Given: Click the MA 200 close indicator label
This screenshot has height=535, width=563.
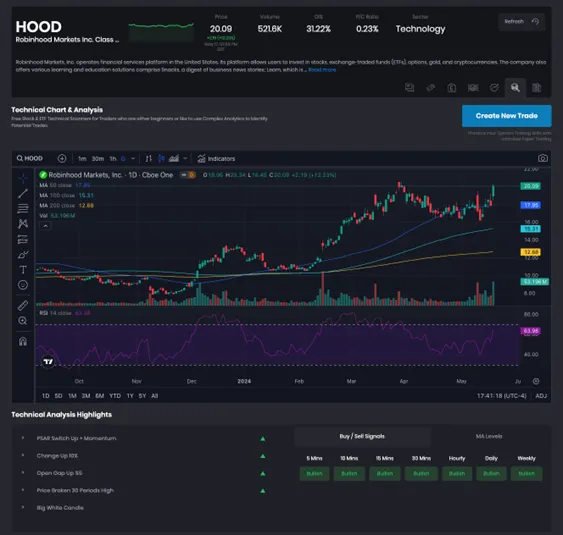Looking at the screenshot, I should (57, 205).
